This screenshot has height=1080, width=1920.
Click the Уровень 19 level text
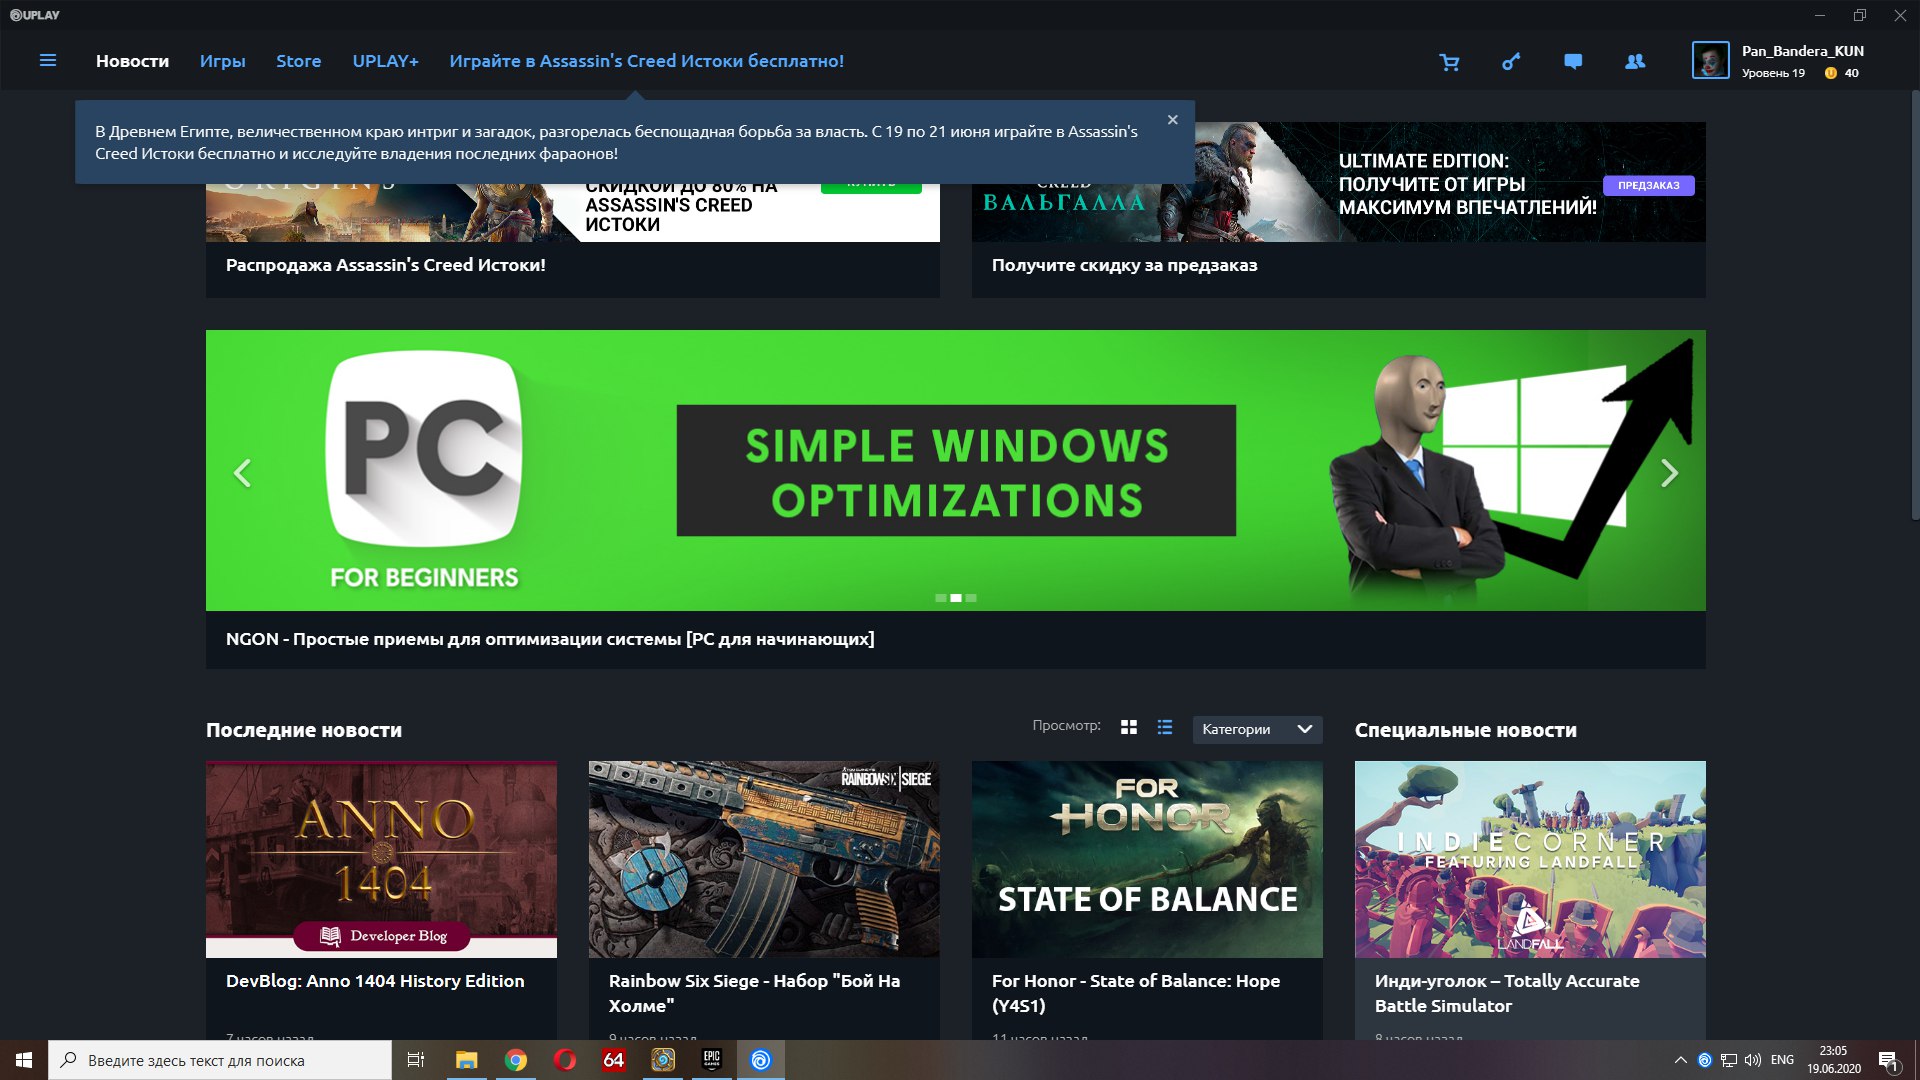[x=1772, y=73]
